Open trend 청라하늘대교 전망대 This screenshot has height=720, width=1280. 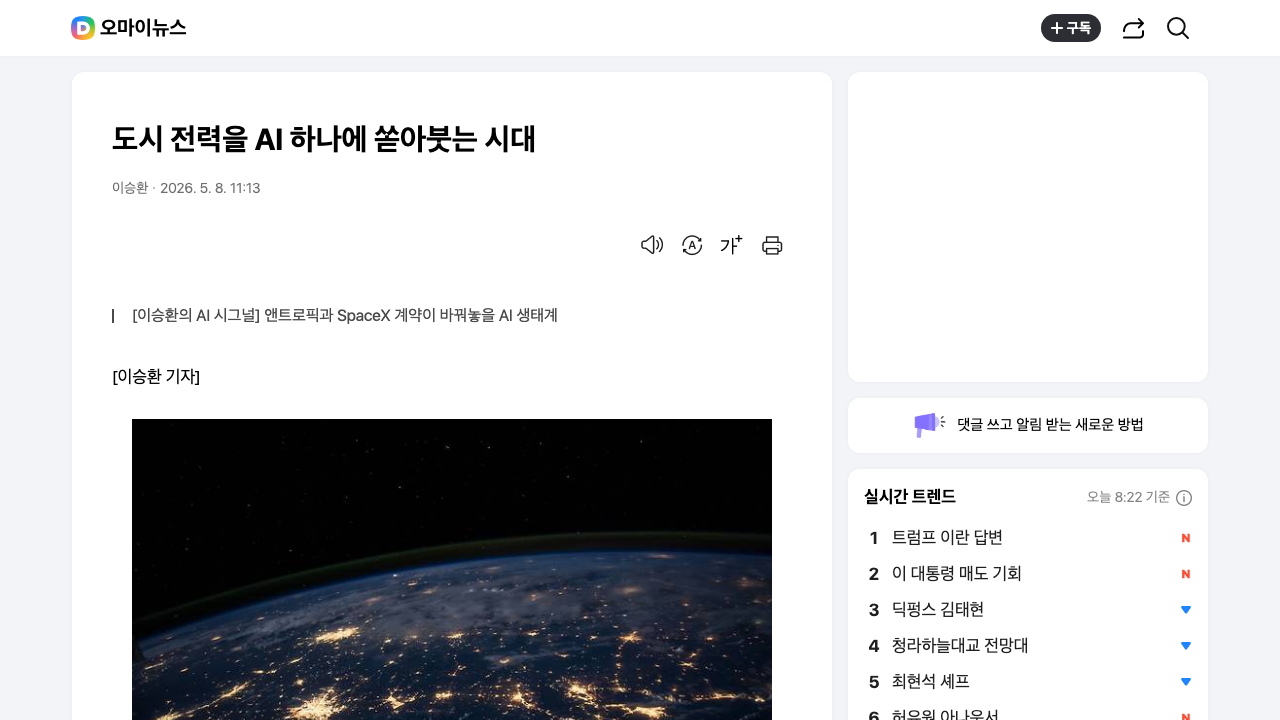coord(960,646)
